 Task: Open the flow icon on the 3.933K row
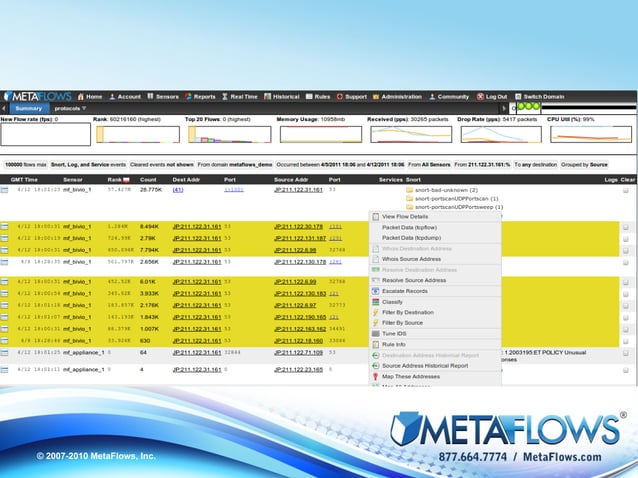click(4, 294)
